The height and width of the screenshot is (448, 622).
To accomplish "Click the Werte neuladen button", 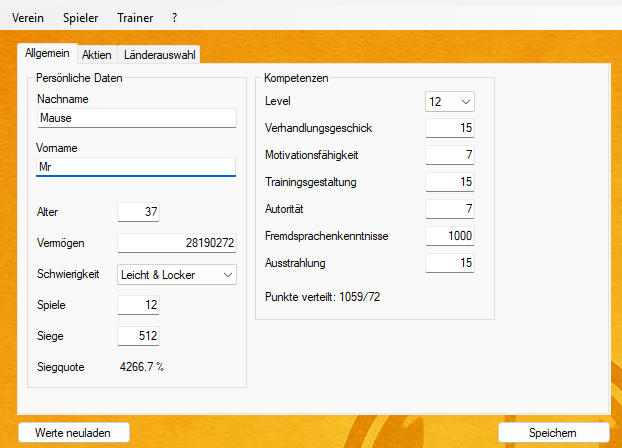I will 74,433.
